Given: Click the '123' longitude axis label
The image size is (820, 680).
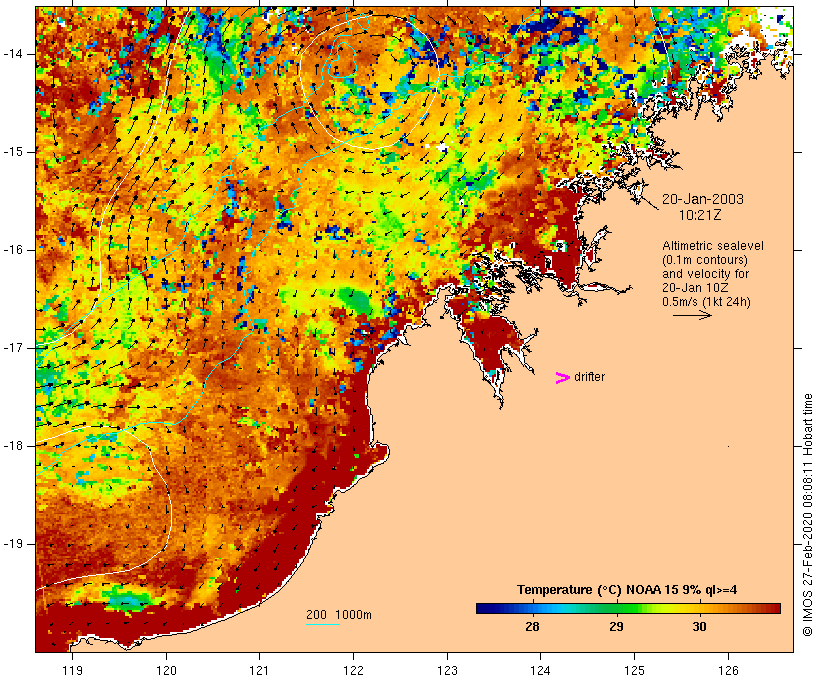Looking at the screenshot, I should (447, 670).
